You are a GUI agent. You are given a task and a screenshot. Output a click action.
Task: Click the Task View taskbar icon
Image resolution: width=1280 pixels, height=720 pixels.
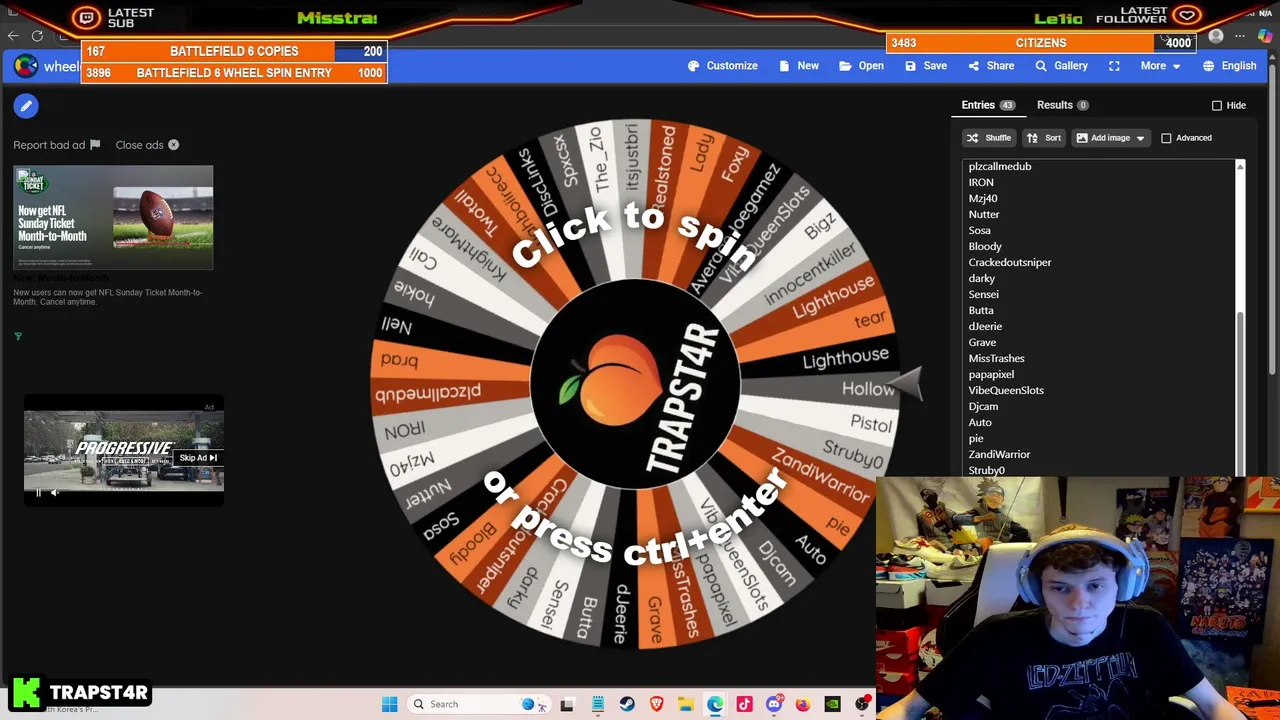567,704
